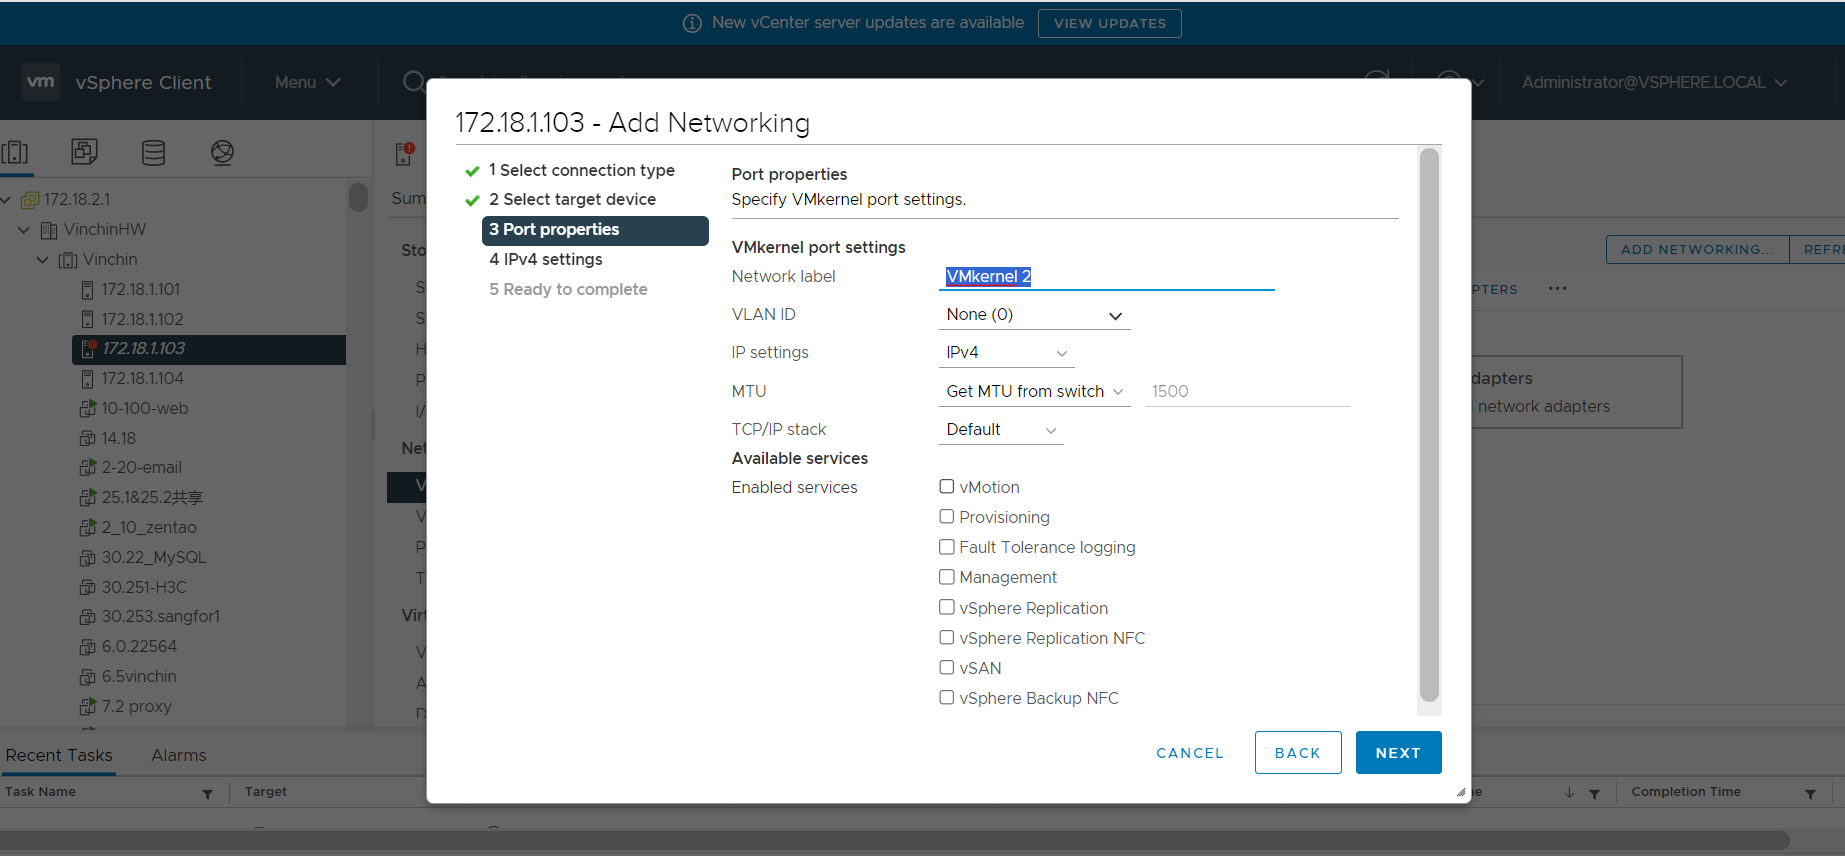The image size is (1845, 856).
Task: Open the IP settings IPv4 dropdown
Action: point(1006,353)
